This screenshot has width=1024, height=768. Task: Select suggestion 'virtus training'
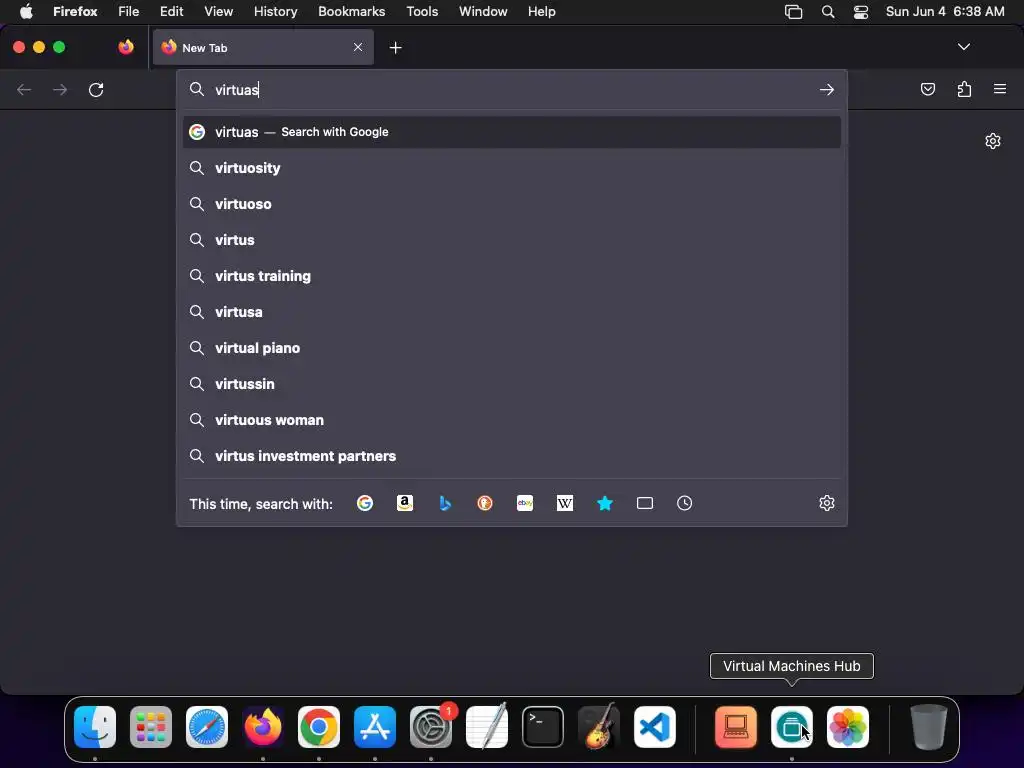click(511, 276)
